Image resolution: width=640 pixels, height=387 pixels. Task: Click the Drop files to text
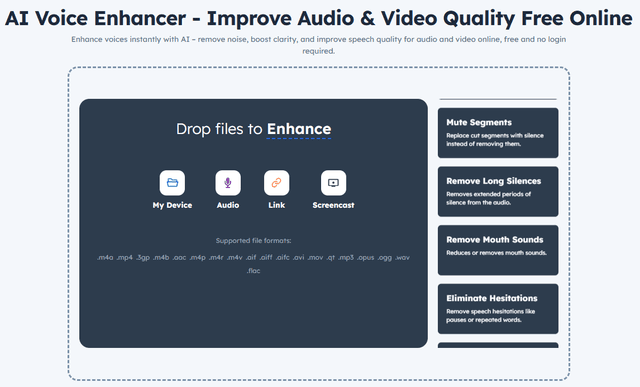point(219,129)
